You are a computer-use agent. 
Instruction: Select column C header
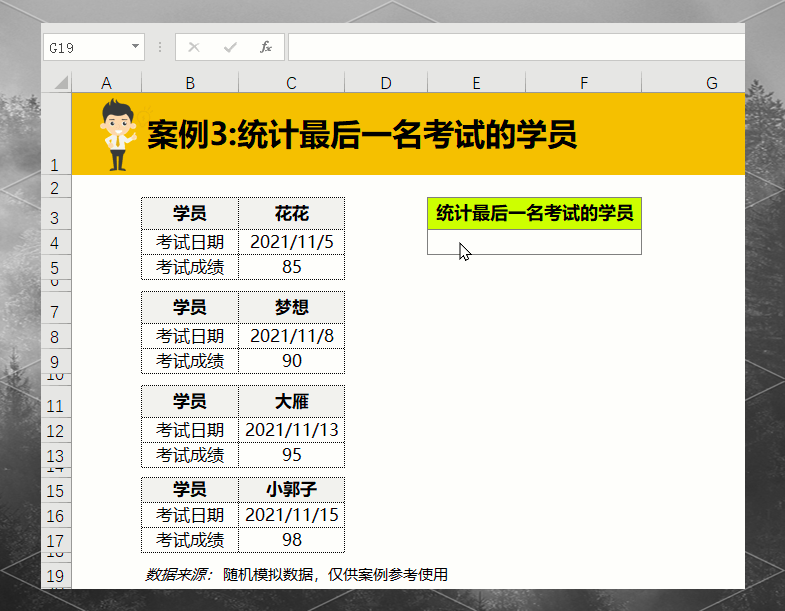pos(291,83)
